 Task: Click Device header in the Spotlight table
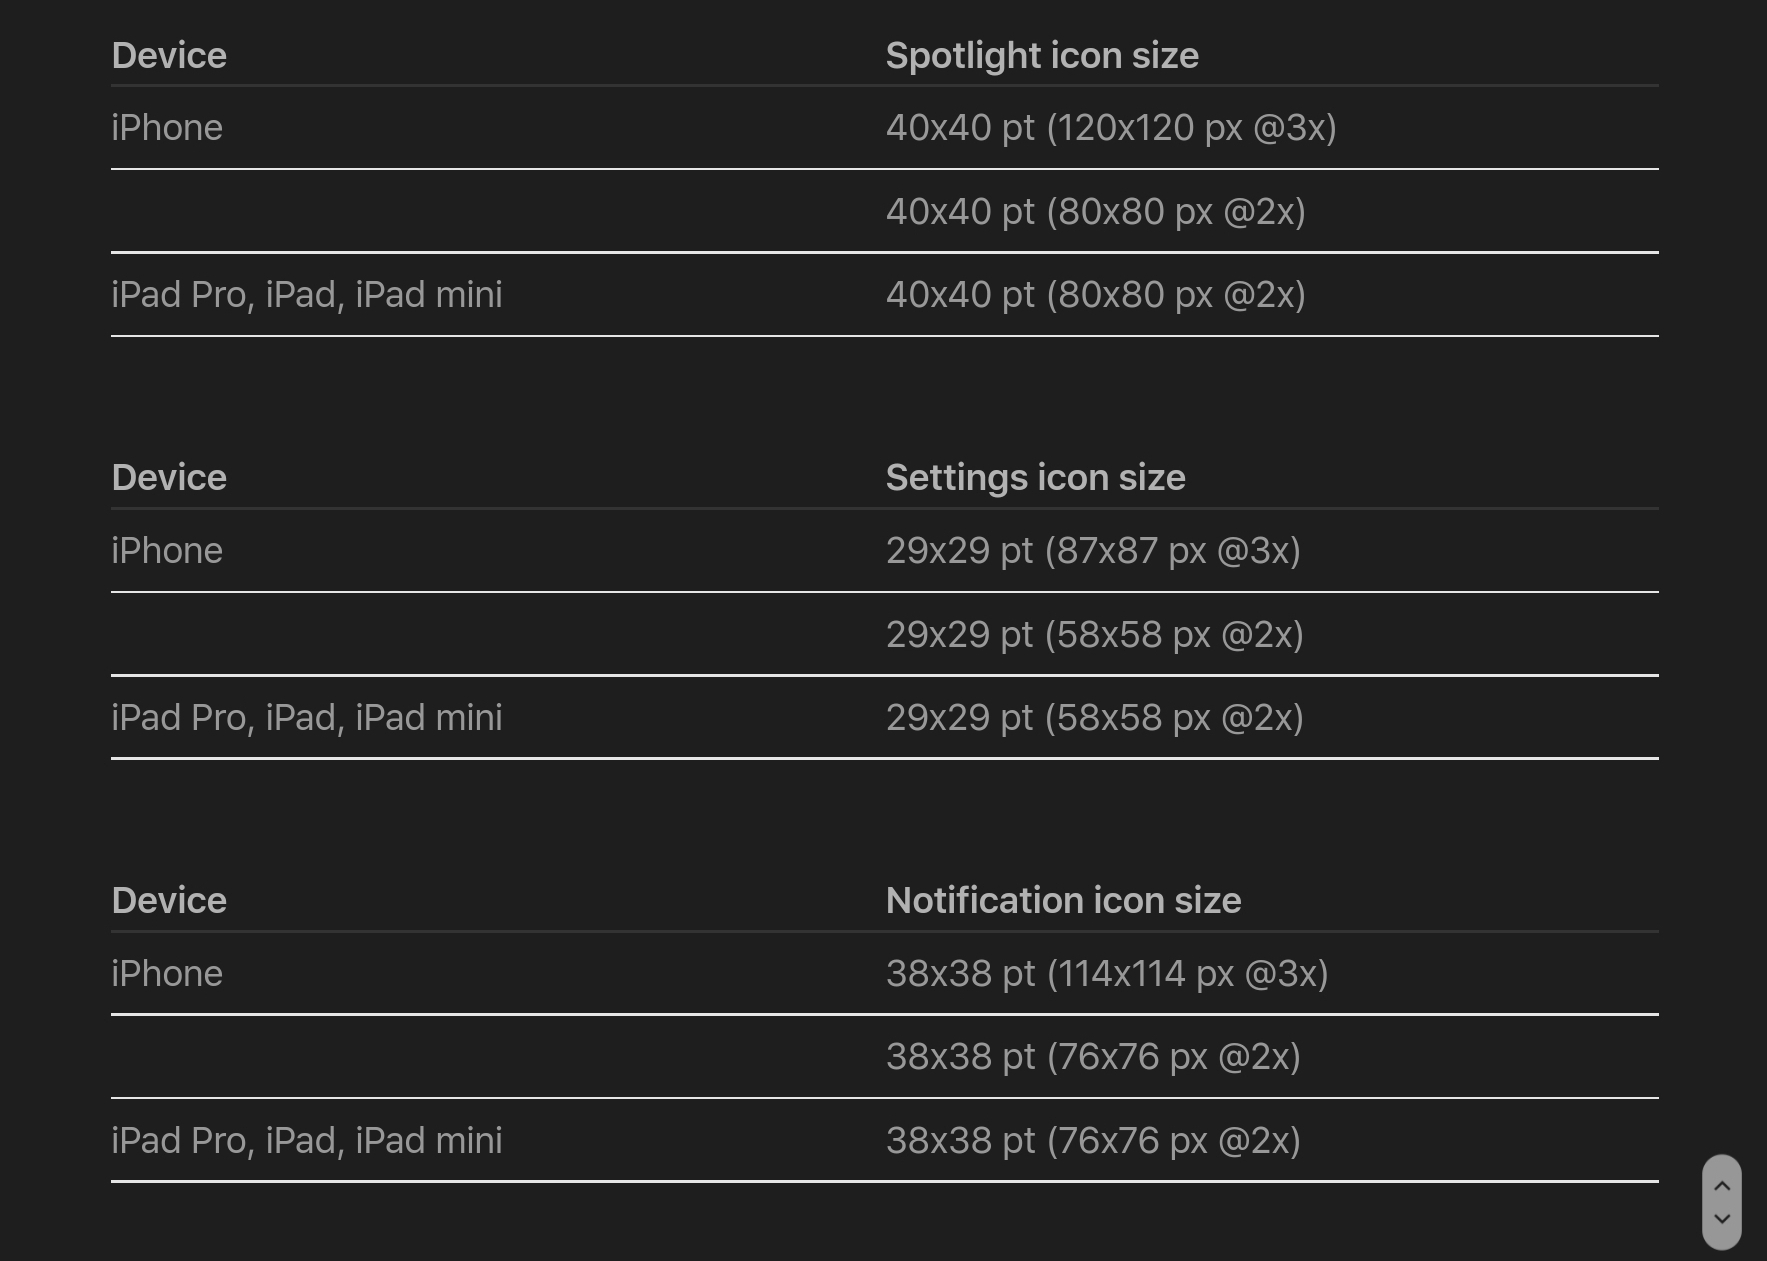[x=169, y=56]
